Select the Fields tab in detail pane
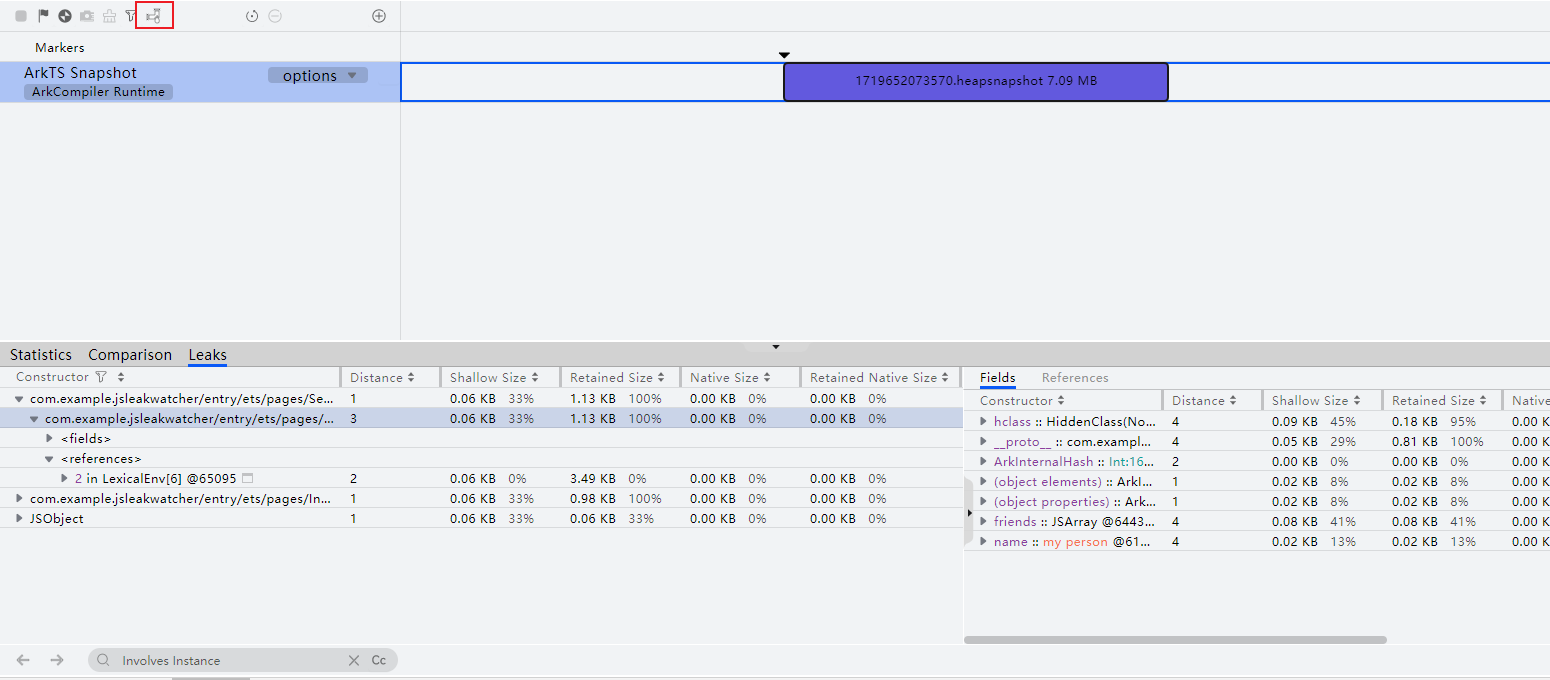The width and height of the screenshot is (1550, 680). (x=998, y=377)
